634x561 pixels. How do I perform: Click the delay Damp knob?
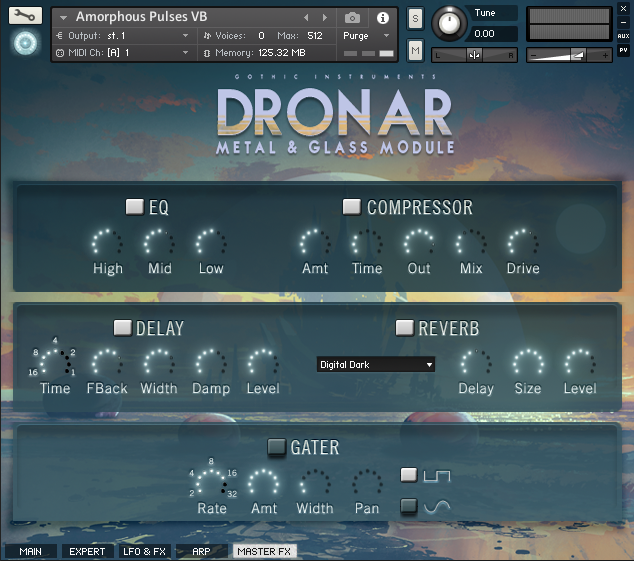click(211, 364)
